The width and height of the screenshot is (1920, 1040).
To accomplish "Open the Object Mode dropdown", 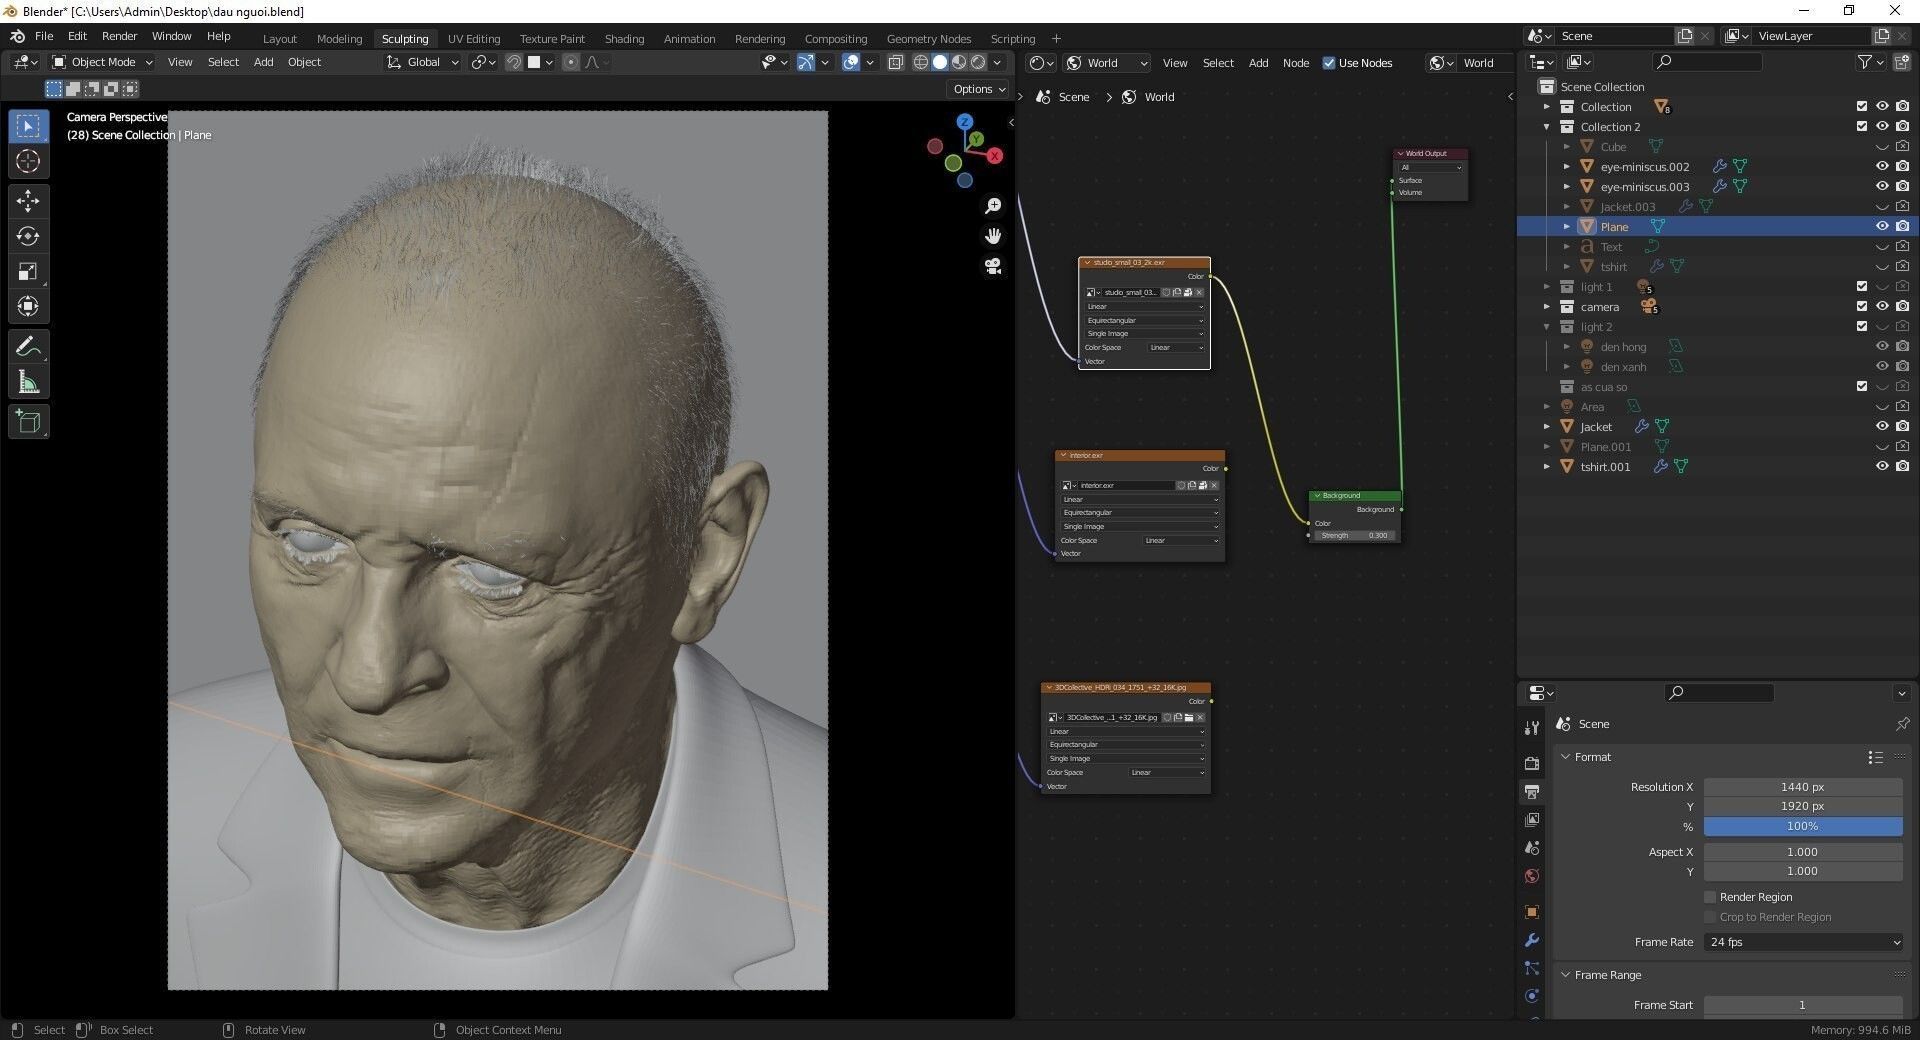I will click(102, 62).
